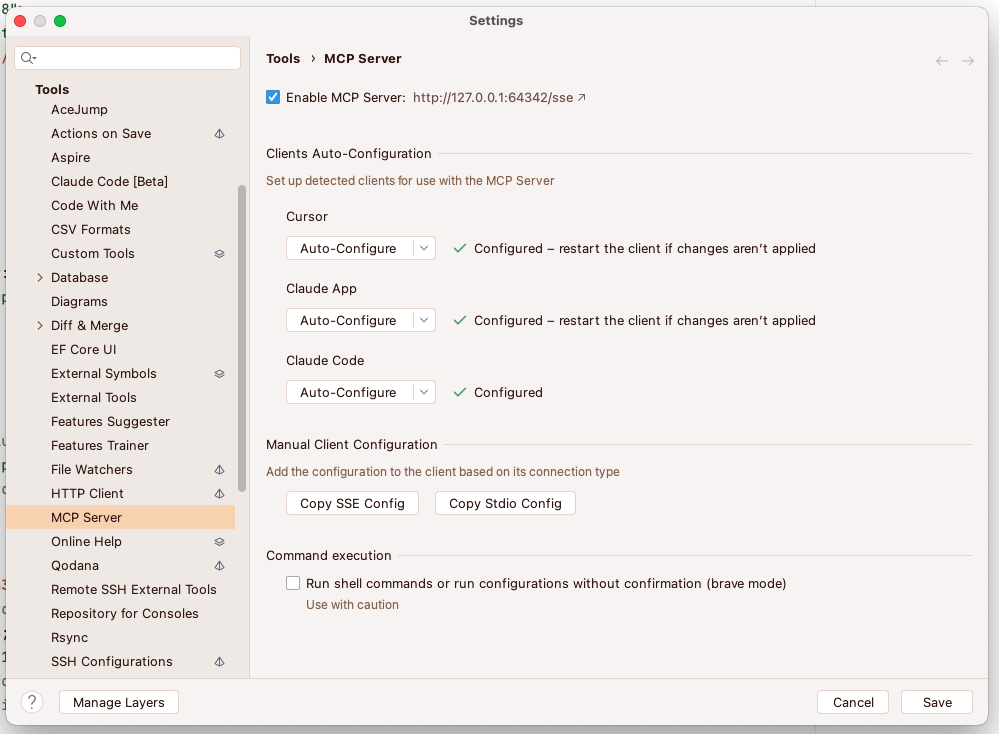The height and width of the screenshot is (734, 999).
Task: Click the green checkmark for Claude Code status
Action: 459,392
